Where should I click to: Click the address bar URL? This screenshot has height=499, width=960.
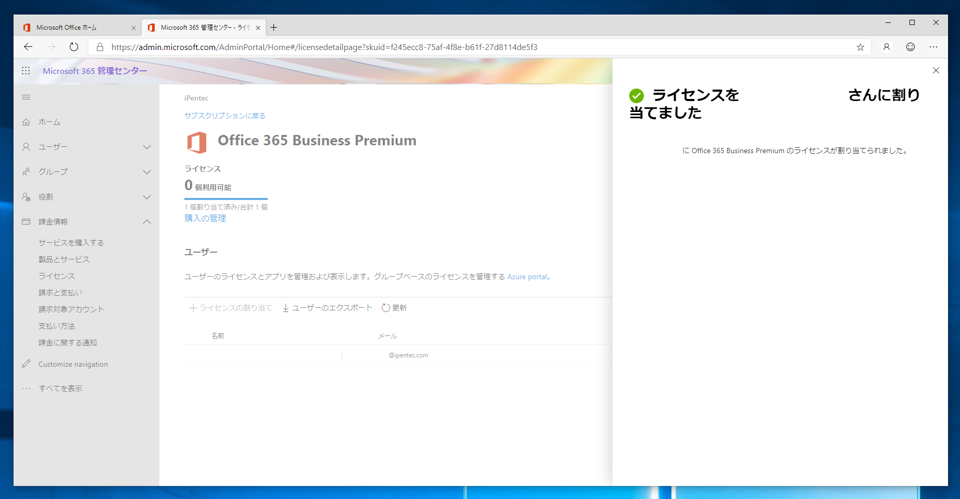coord(324,47)
